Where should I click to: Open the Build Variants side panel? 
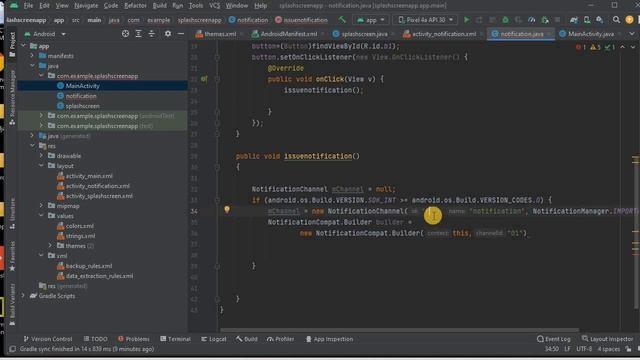tap(12, 304)
